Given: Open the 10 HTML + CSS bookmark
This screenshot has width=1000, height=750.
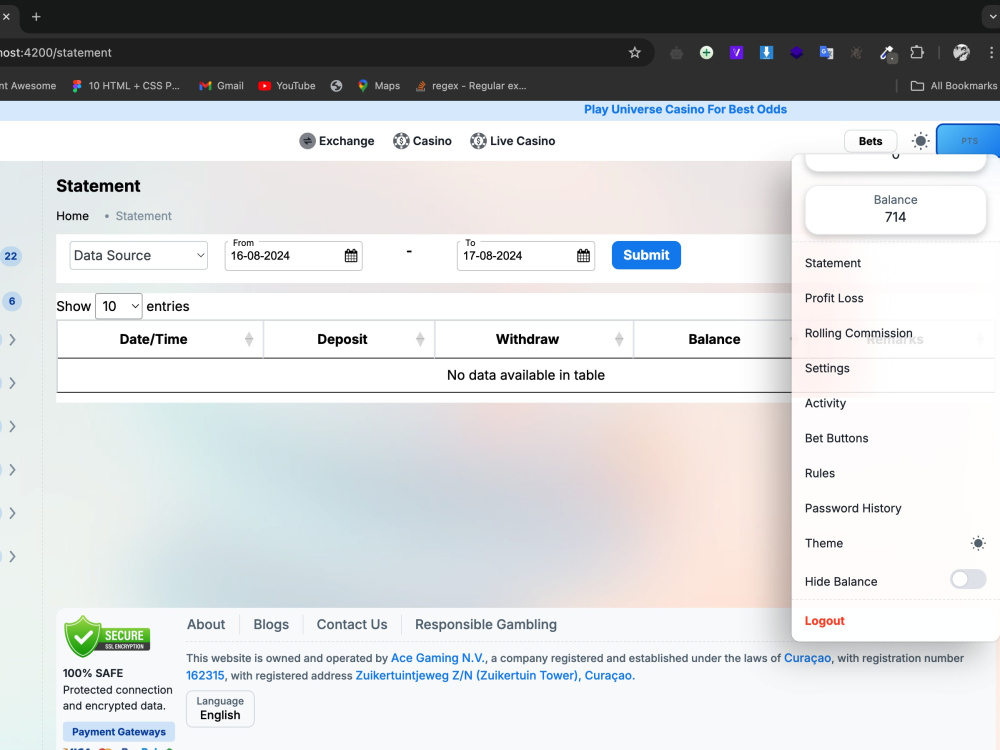Looking at the screenshot, I should (x=126, y=86).
